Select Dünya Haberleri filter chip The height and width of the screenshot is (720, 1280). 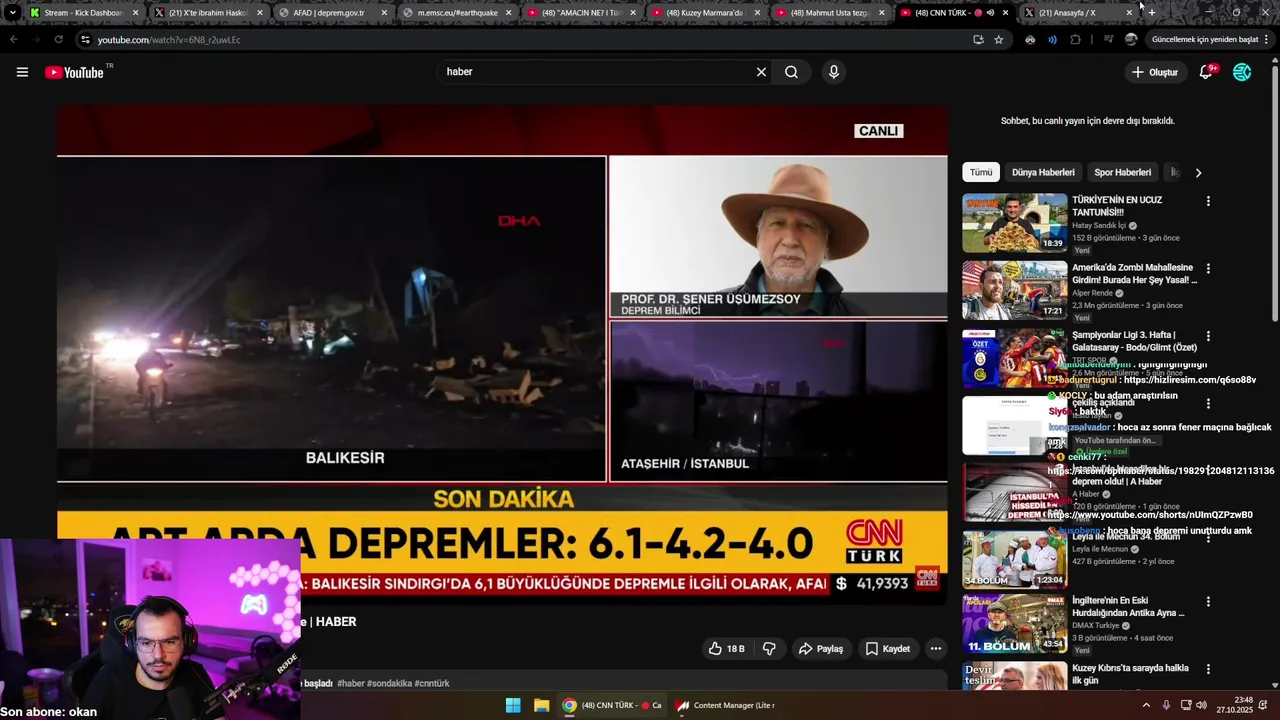click(x=1043, y=172)
